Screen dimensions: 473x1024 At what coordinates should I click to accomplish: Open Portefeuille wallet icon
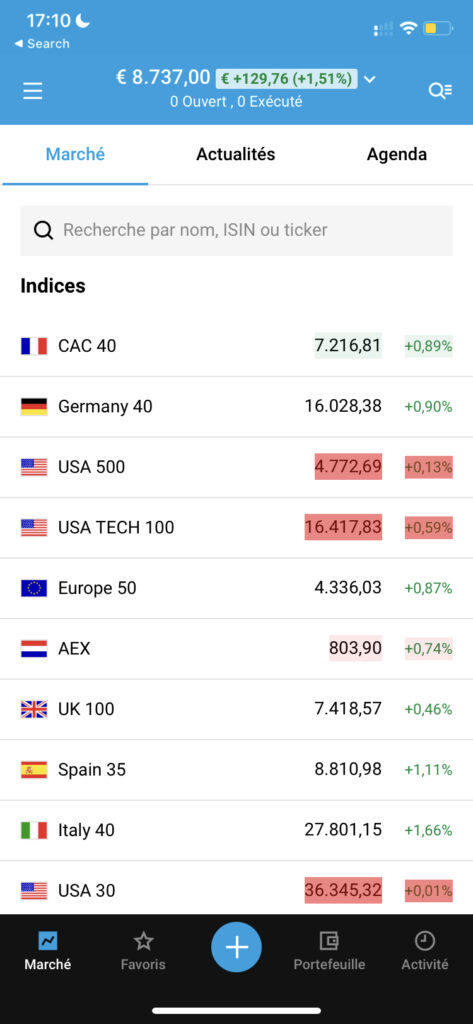[x=329, y=941]
